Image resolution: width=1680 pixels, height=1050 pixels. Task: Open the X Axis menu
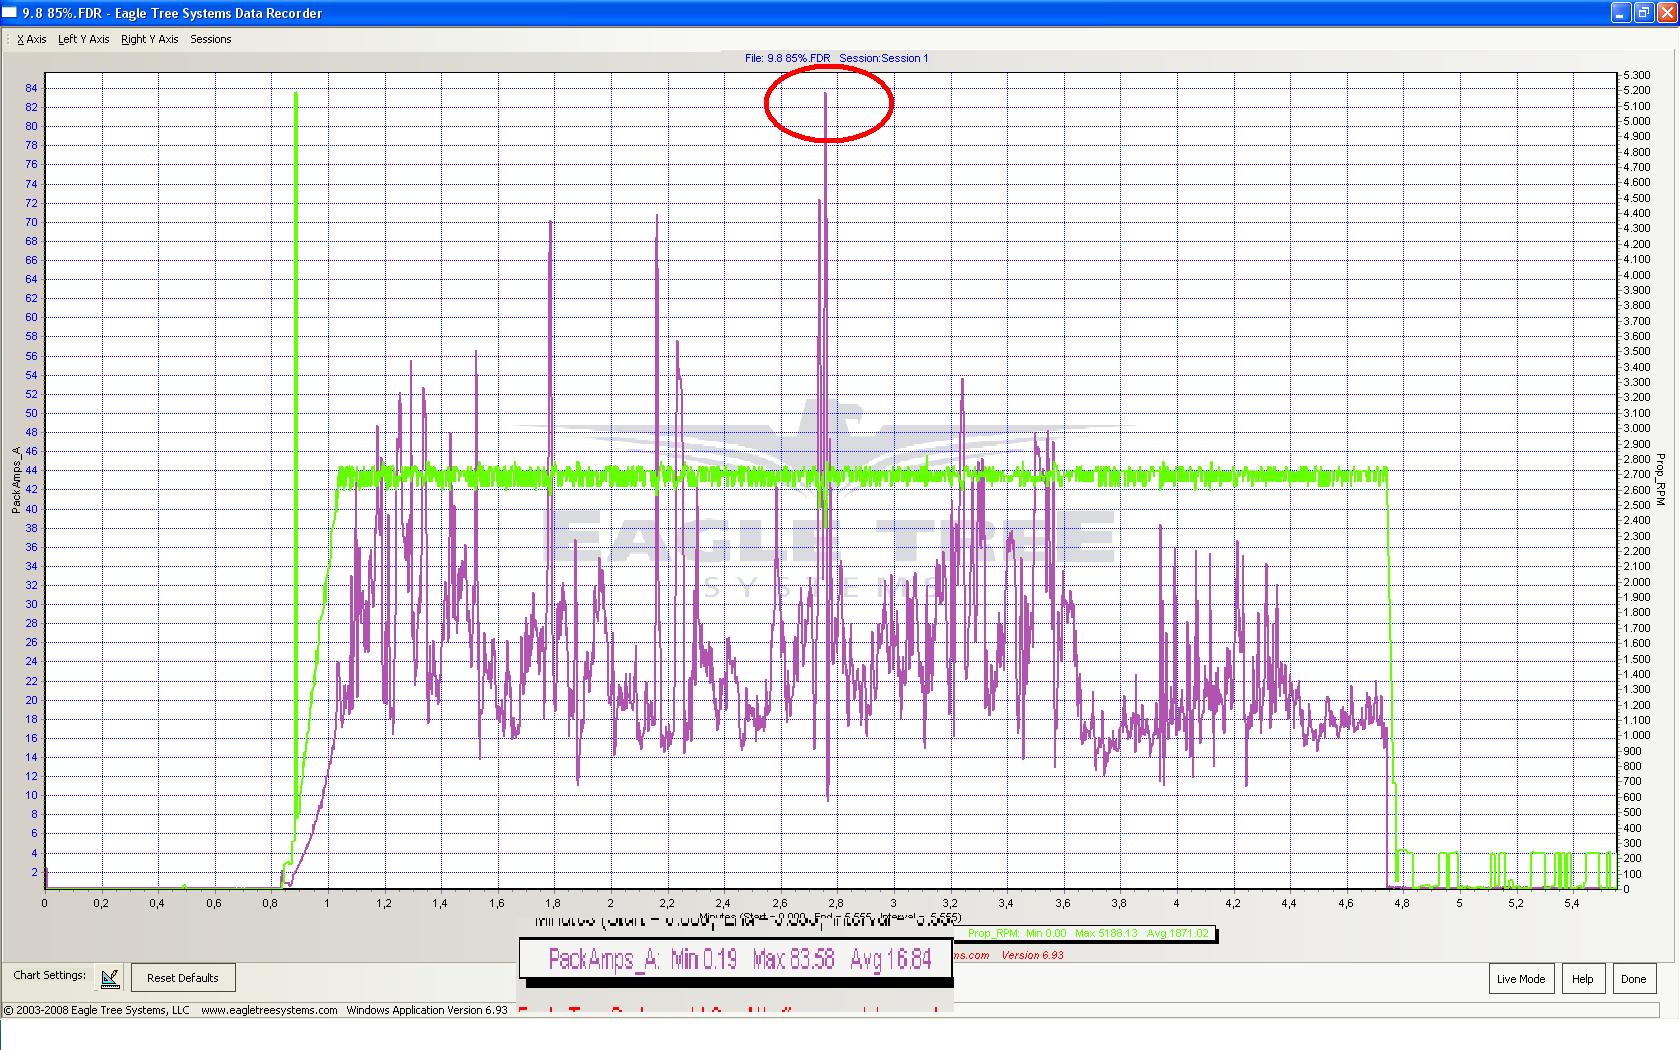click(31, 39)
